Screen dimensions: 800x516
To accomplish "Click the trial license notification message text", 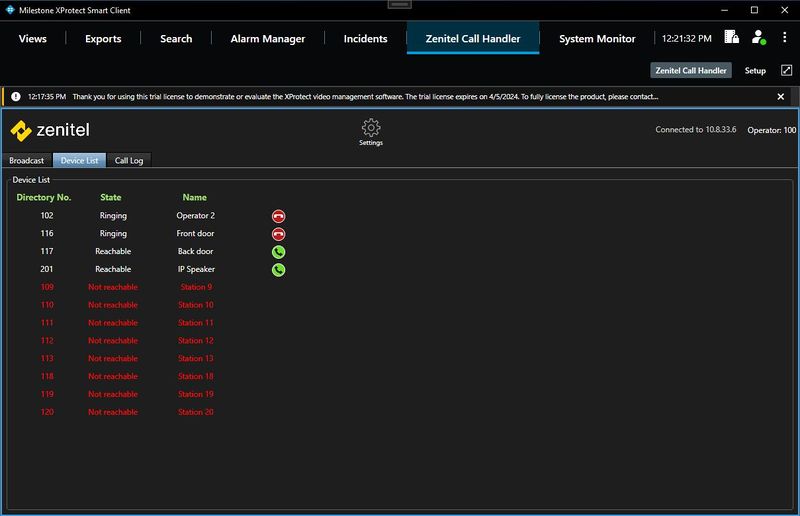I will [x=365, y=96].
